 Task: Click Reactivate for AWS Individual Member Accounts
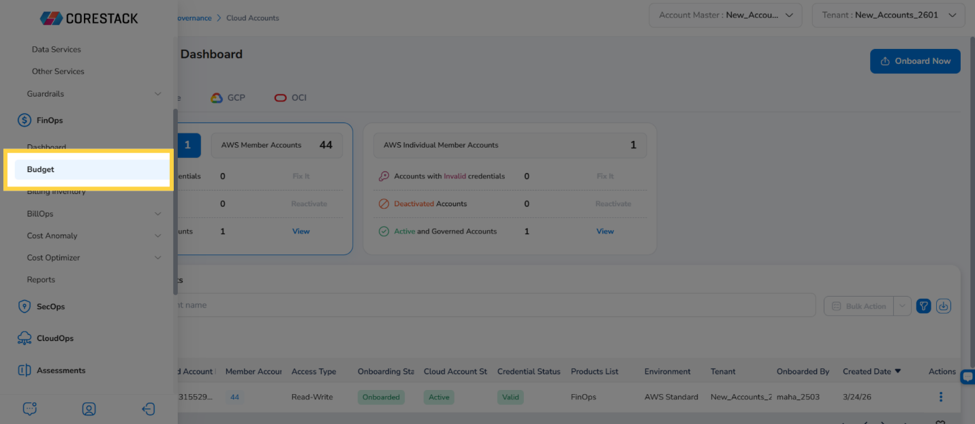613,204
